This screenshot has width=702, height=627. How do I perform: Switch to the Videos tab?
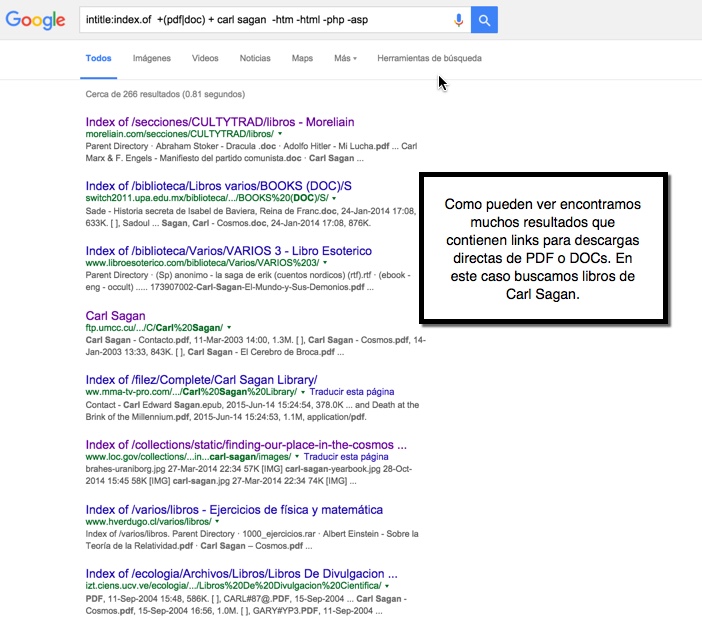pyautogui.click(x=205, y=59)
